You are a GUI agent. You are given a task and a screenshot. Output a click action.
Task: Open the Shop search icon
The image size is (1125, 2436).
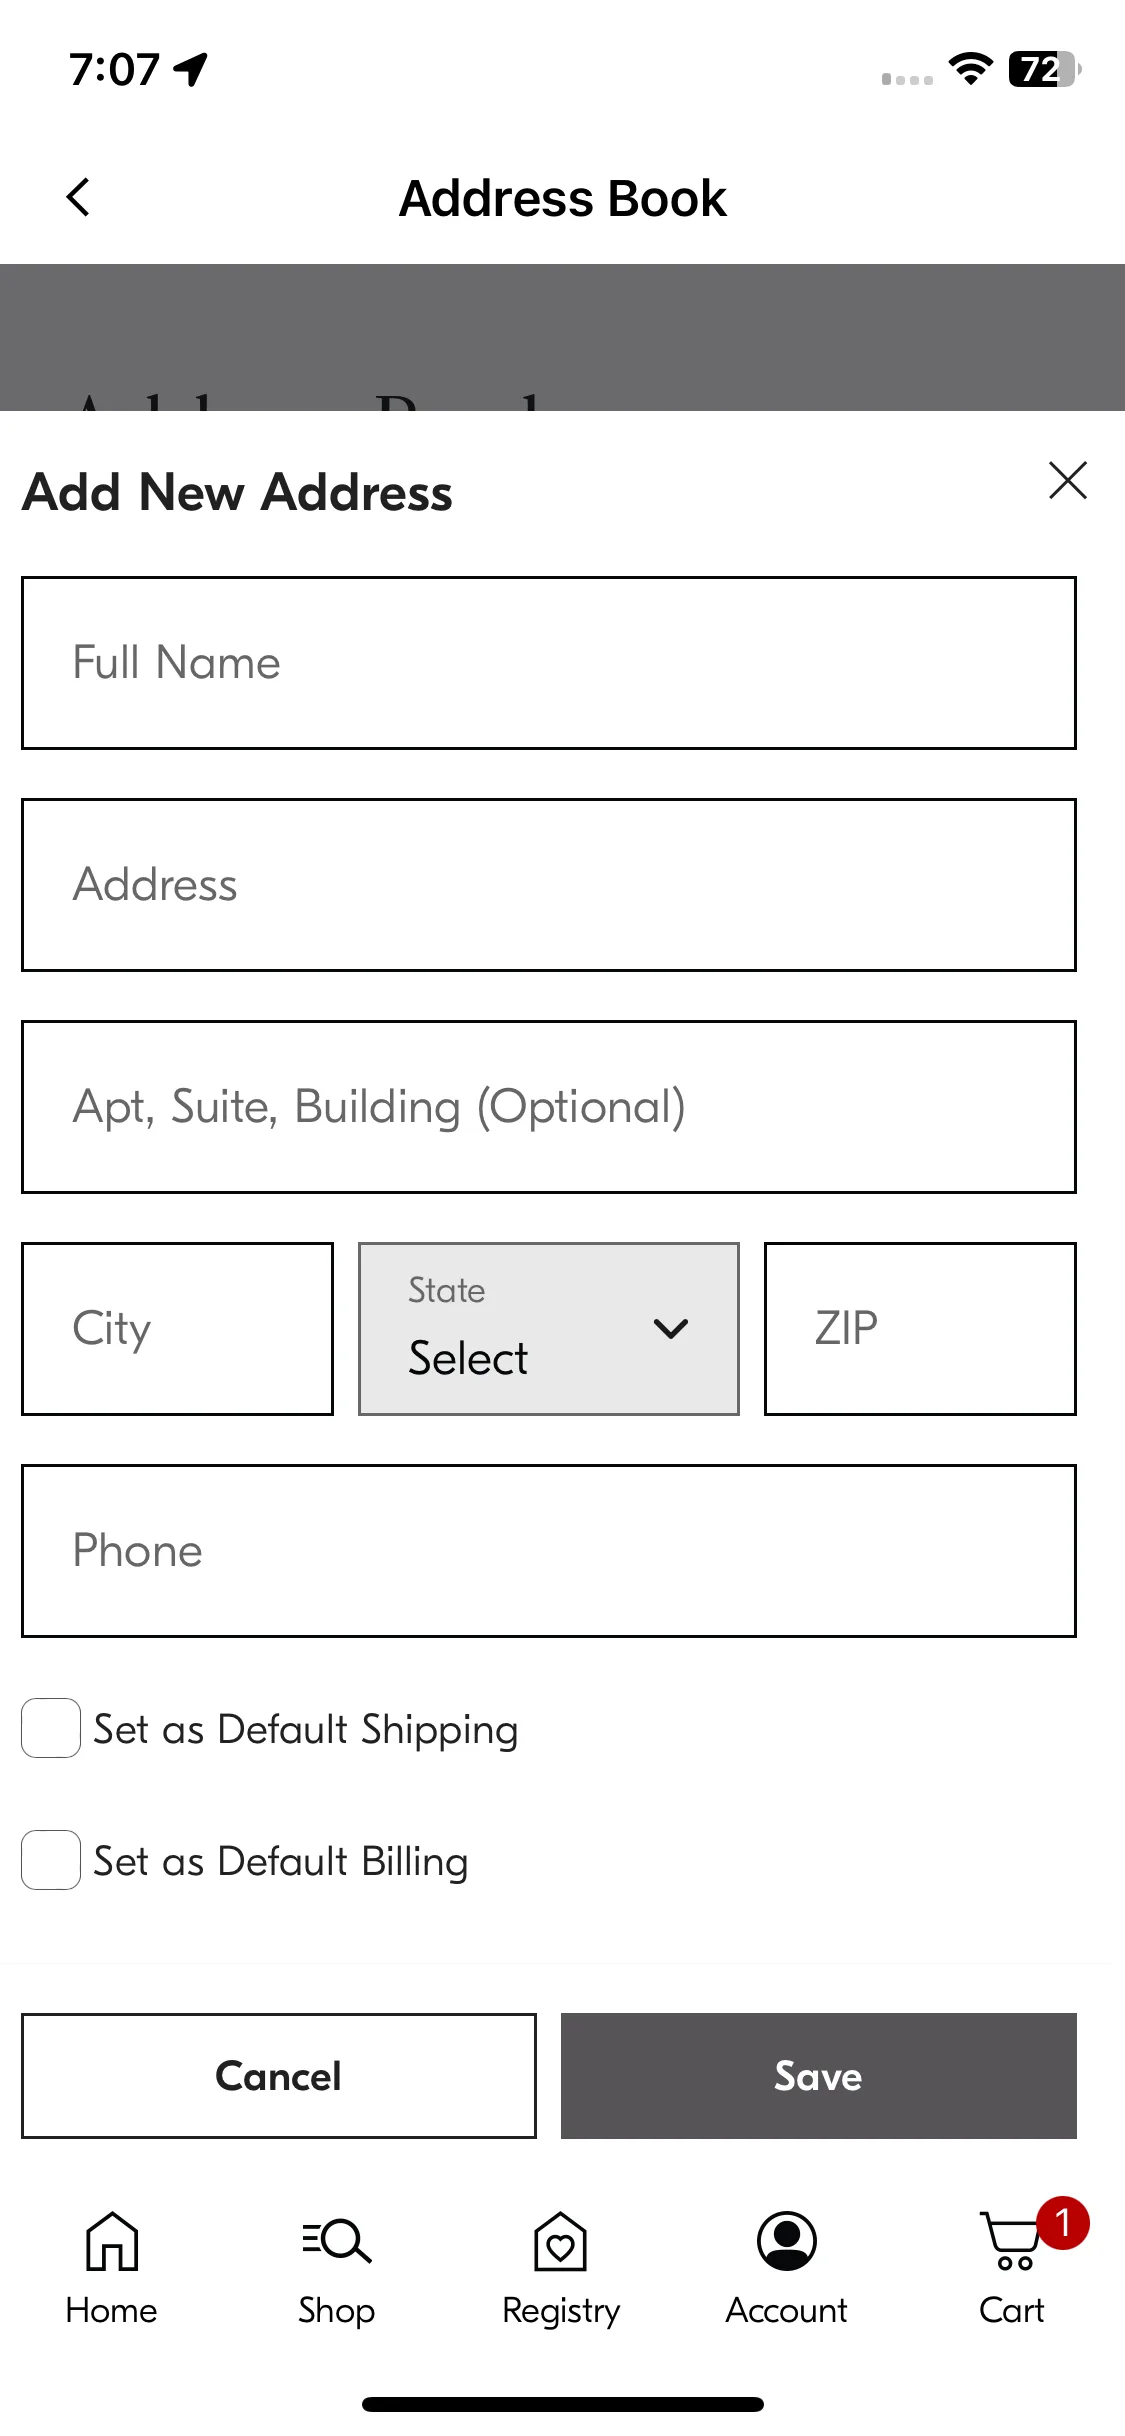[337, 2241]
